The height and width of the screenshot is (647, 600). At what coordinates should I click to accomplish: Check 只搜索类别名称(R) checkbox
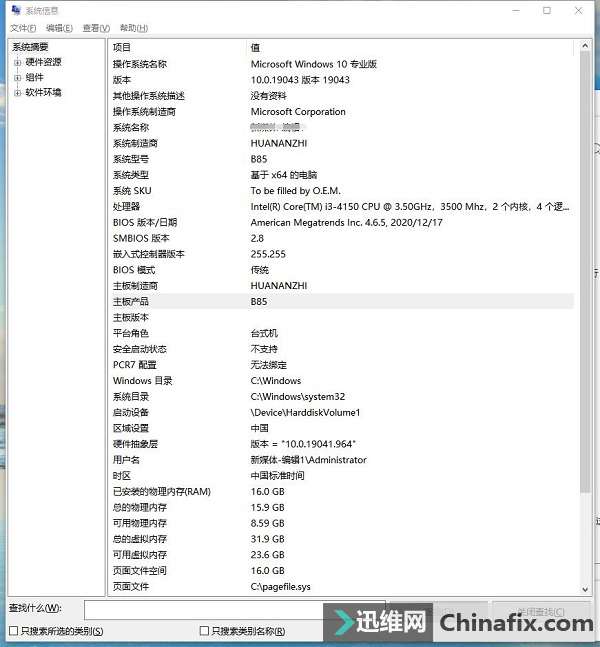click(204, 630)
